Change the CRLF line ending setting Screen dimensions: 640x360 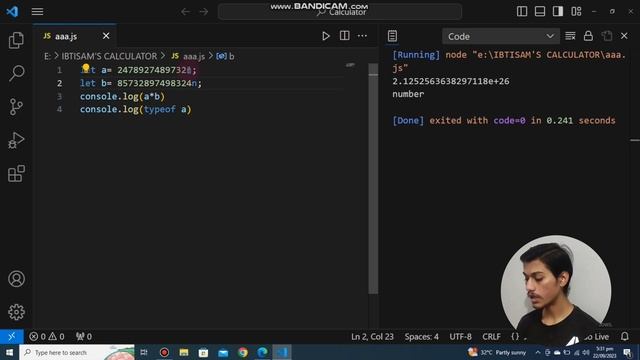(491, 337)
